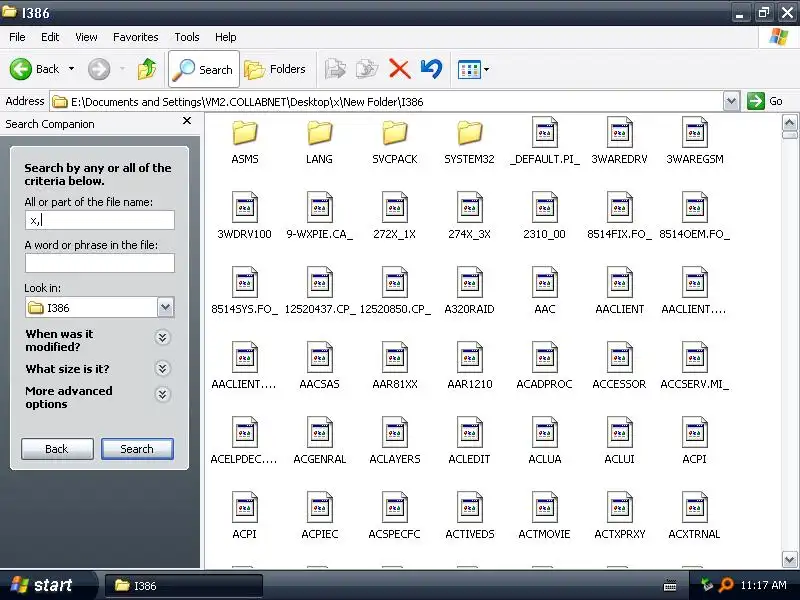
Task: Click the I386 taskbar button
Action: 184,586
